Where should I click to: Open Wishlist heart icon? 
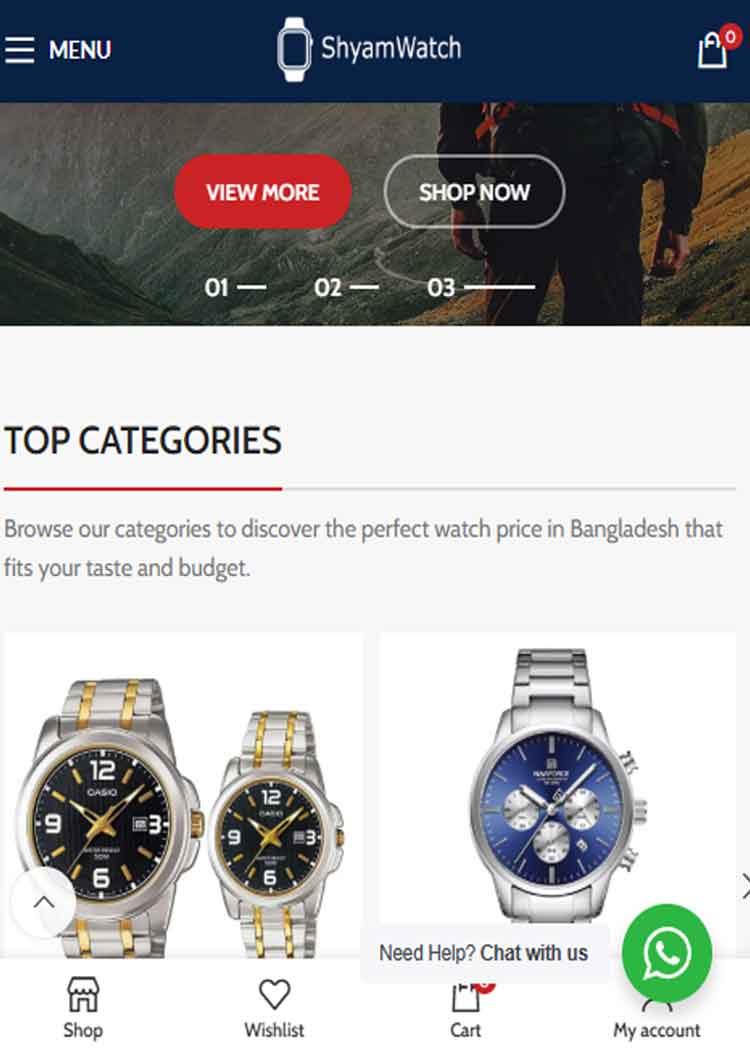(x=274, y=994)
